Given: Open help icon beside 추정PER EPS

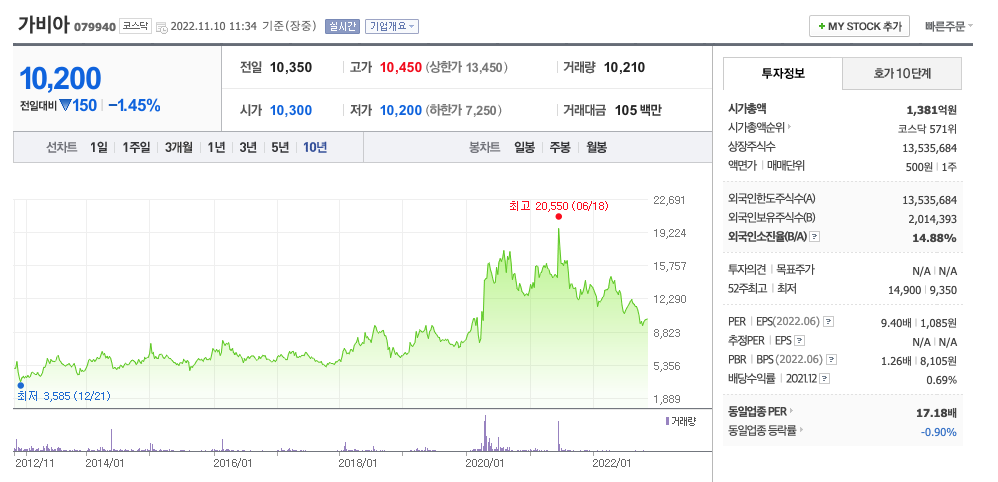Looking at the screenshot, I should (x=800, y=341).
